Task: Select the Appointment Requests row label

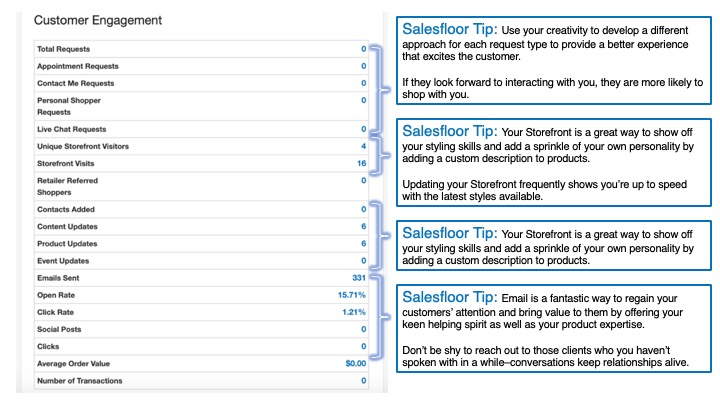Action: click(x=77, y=66)
